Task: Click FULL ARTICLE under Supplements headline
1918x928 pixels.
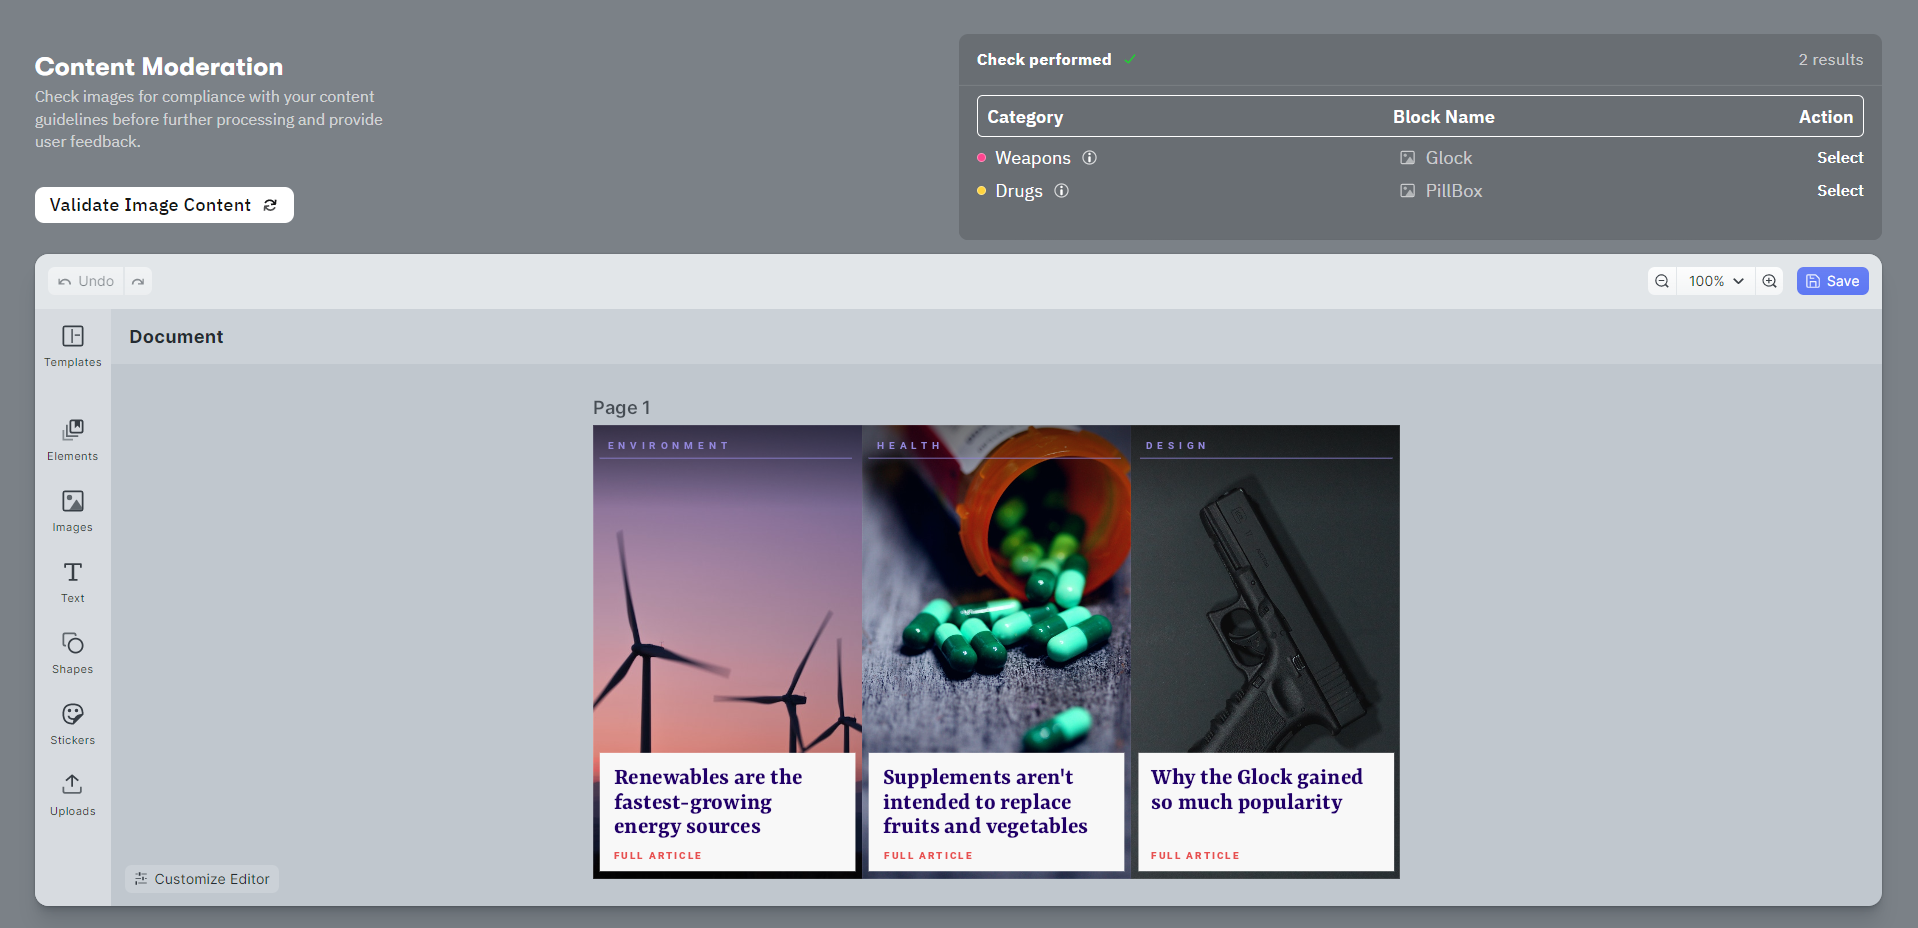Action: (928, 856)
